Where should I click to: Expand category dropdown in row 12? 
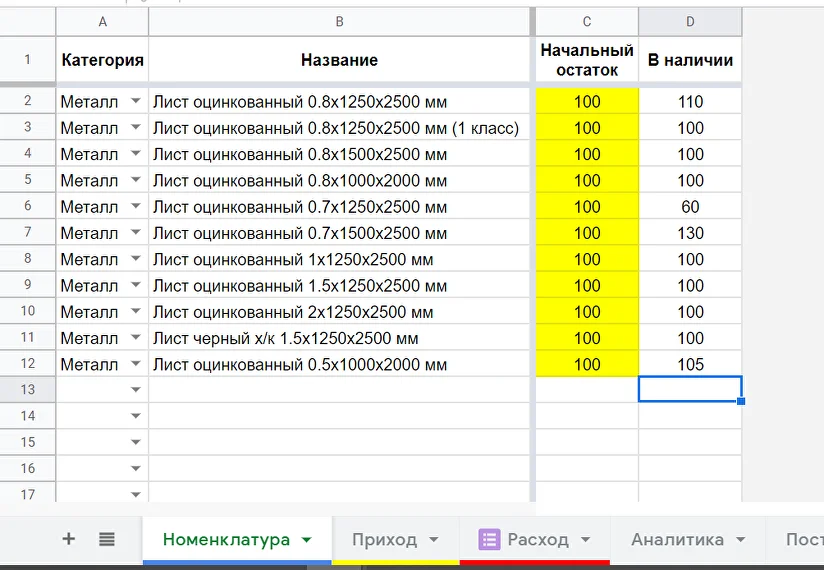[x=136, y=364]
